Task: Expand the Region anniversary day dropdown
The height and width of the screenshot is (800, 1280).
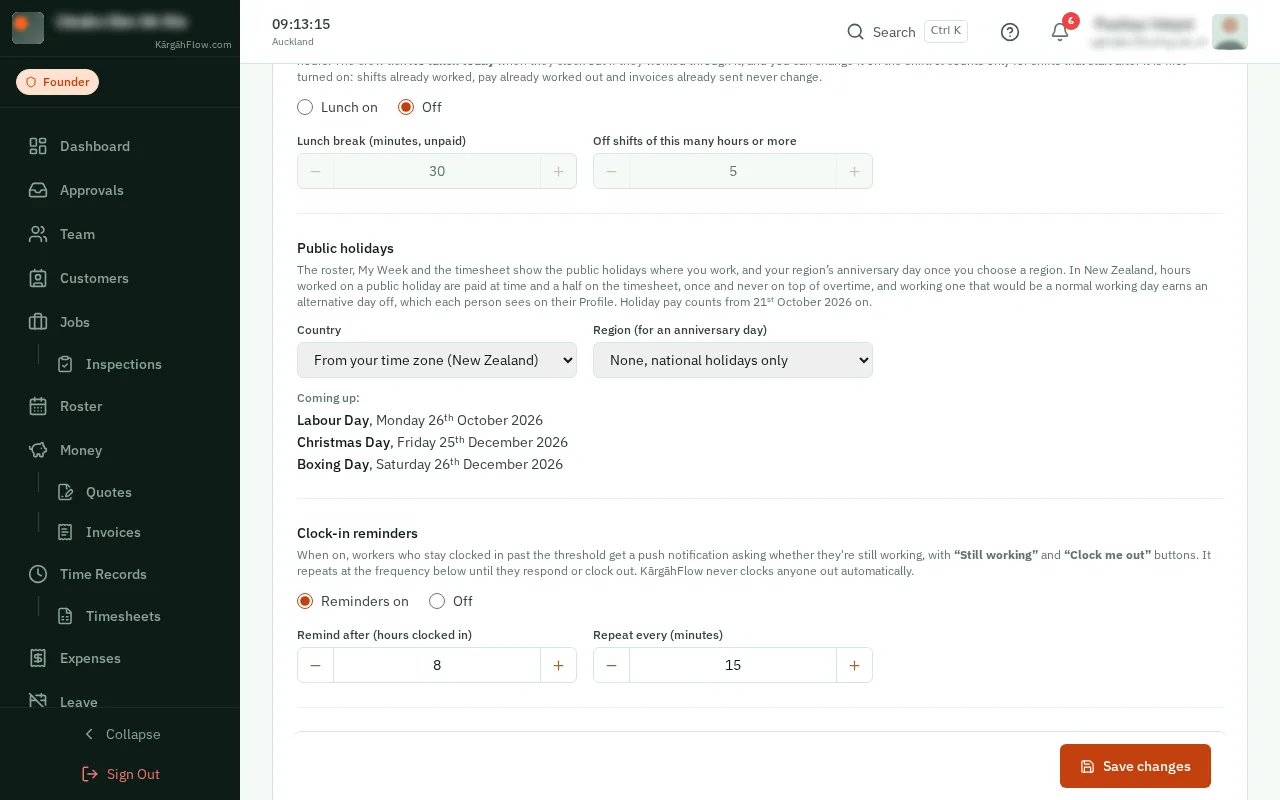Action: (x=733, y=360)
